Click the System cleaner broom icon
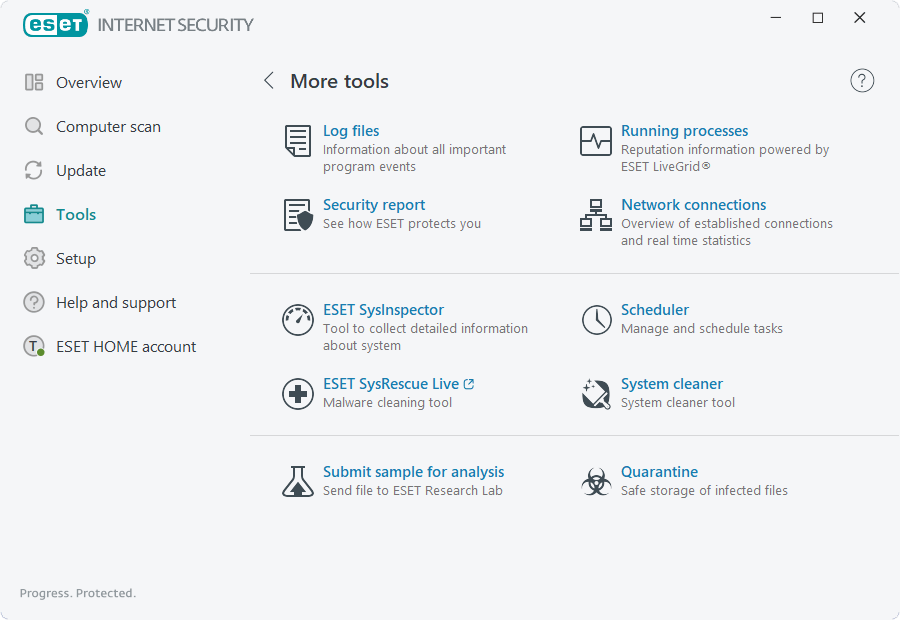The height and width of the screenshot is (620, 900). pyautogui.click(x=596, y=394)
